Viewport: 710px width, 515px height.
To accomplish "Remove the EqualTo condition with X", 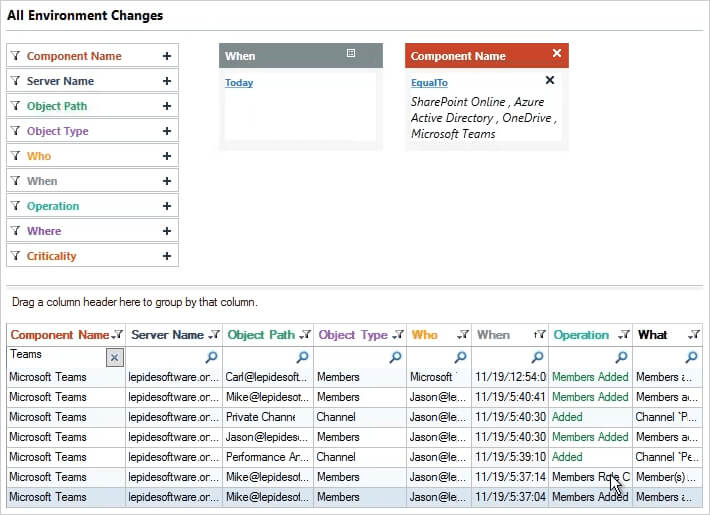I will point(550,80).
